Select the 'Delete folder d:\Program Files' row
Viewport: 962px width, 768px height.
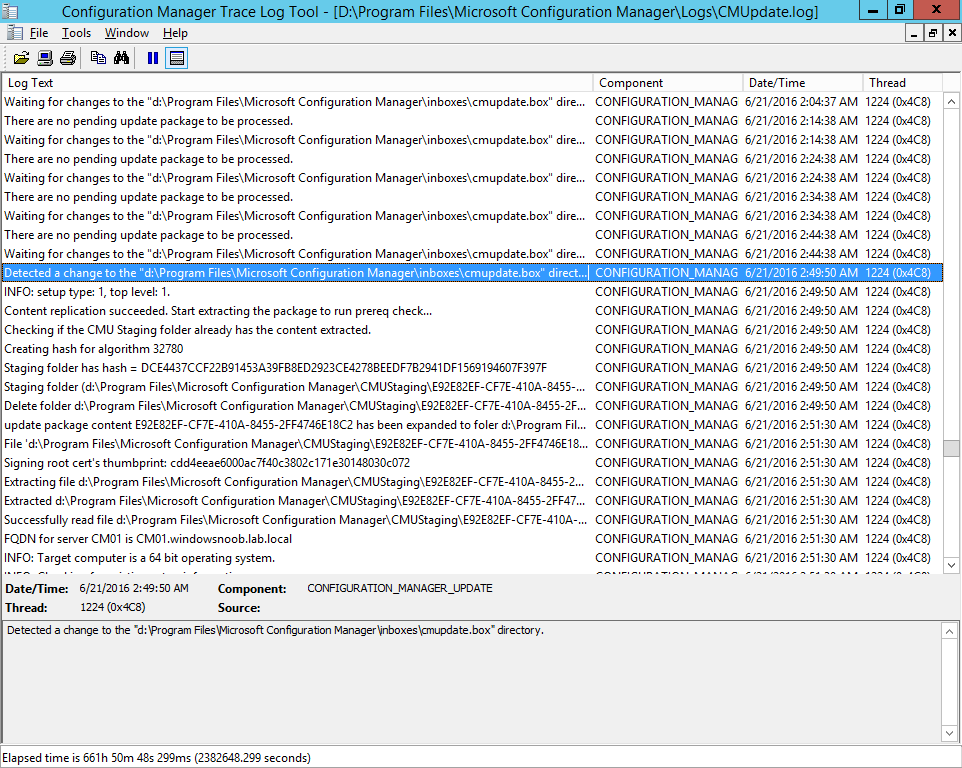(x=472, y=406)
